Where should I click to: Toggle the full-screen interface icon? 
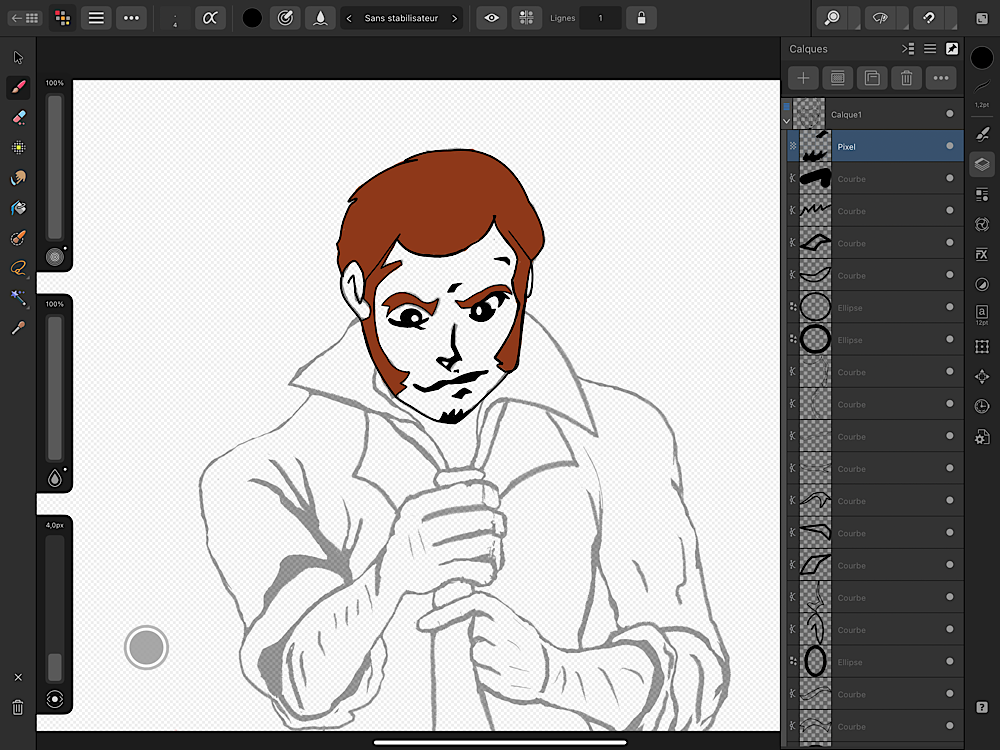[x=982, y=18]
